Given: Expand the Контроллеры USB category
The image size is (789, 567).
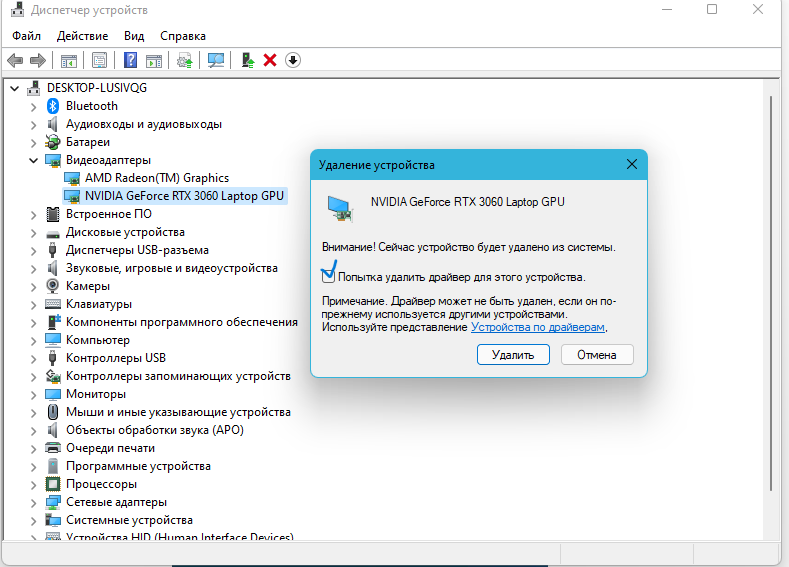Looking at the screenshot, I should pyautogui.click(x=33, y=359).
